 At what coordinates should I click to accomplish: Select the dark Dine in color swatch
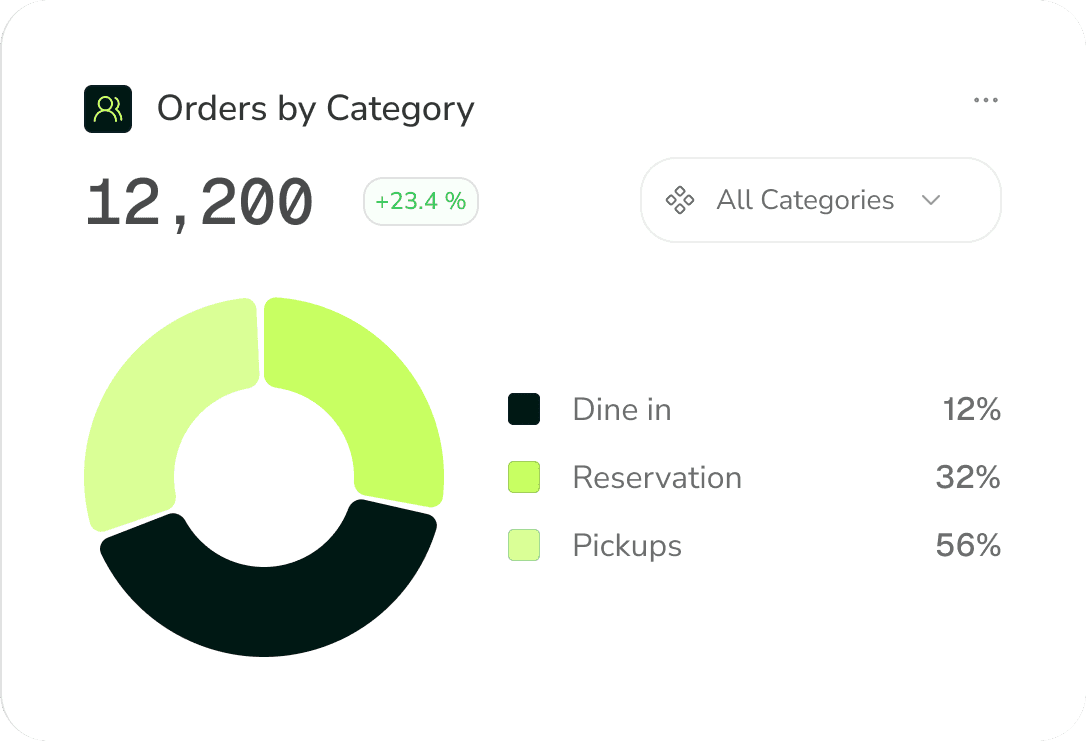pos(524,409)
